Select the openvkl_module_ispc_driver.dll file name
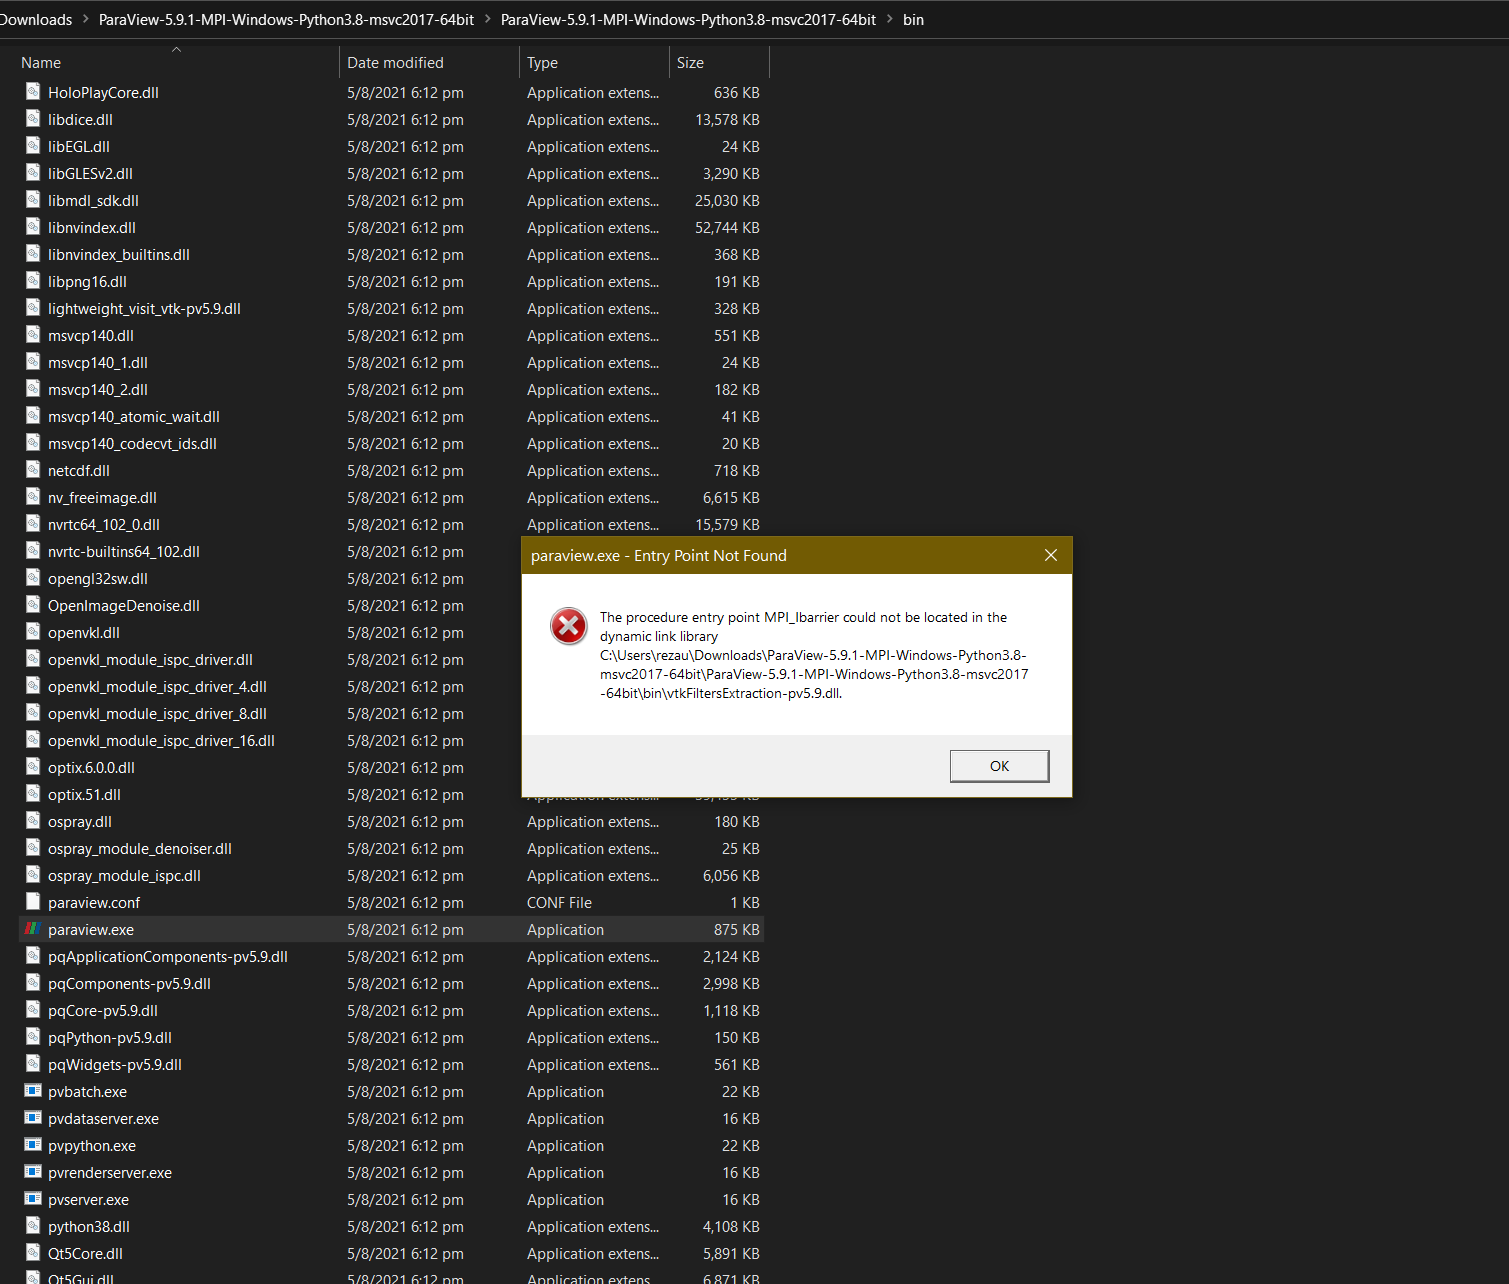The image size is (1509, 1284). coord(150,659)
